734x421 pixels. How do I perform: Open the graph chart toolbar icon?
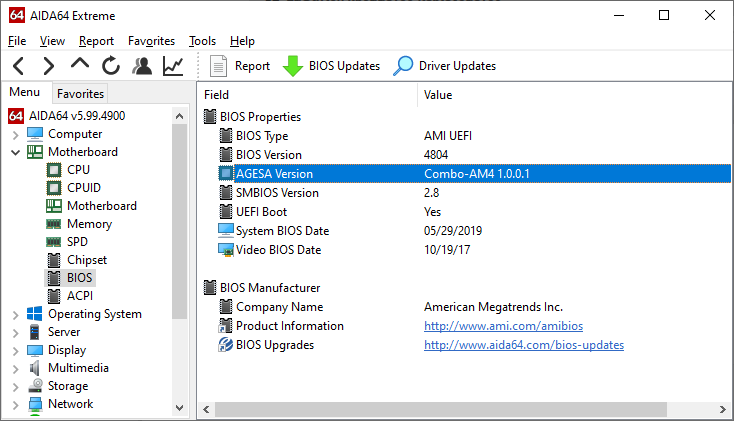coord(173,66)
